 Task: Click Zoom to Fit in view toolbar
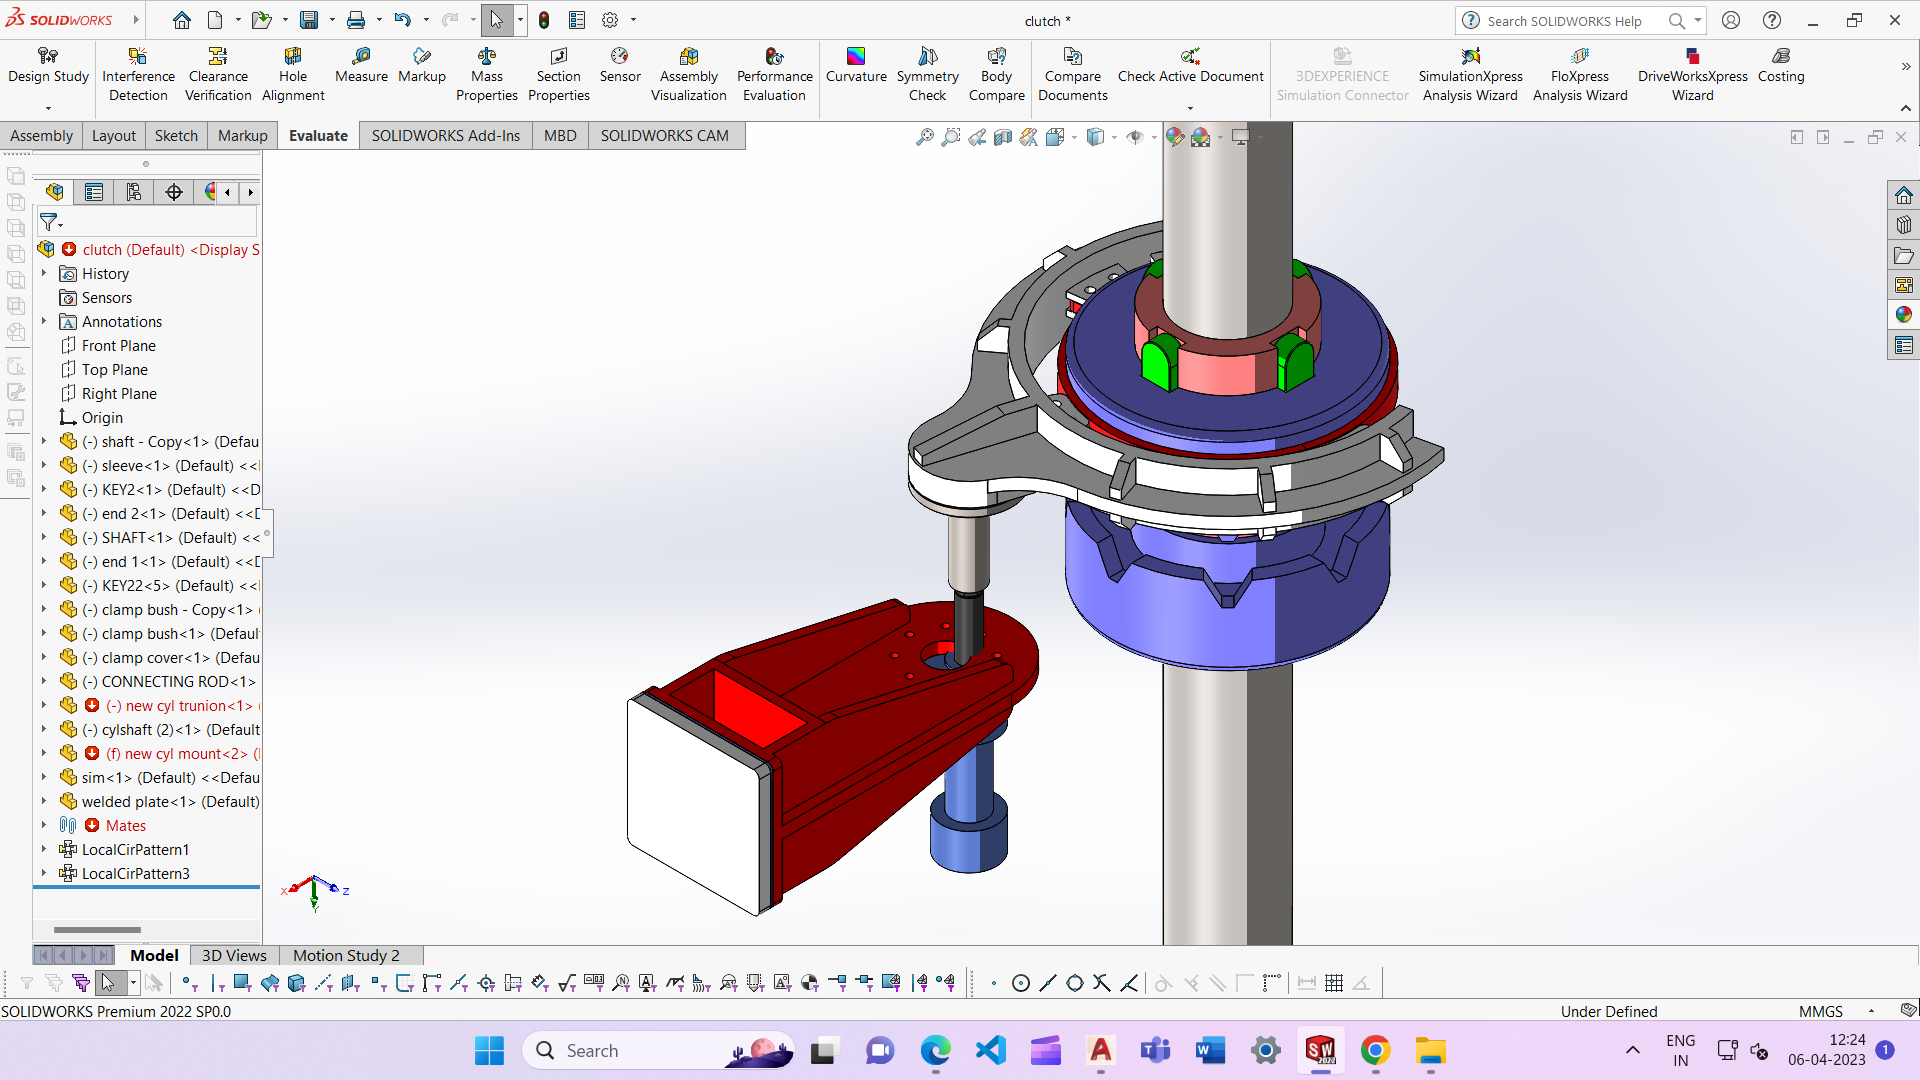[x=924, y=137]
